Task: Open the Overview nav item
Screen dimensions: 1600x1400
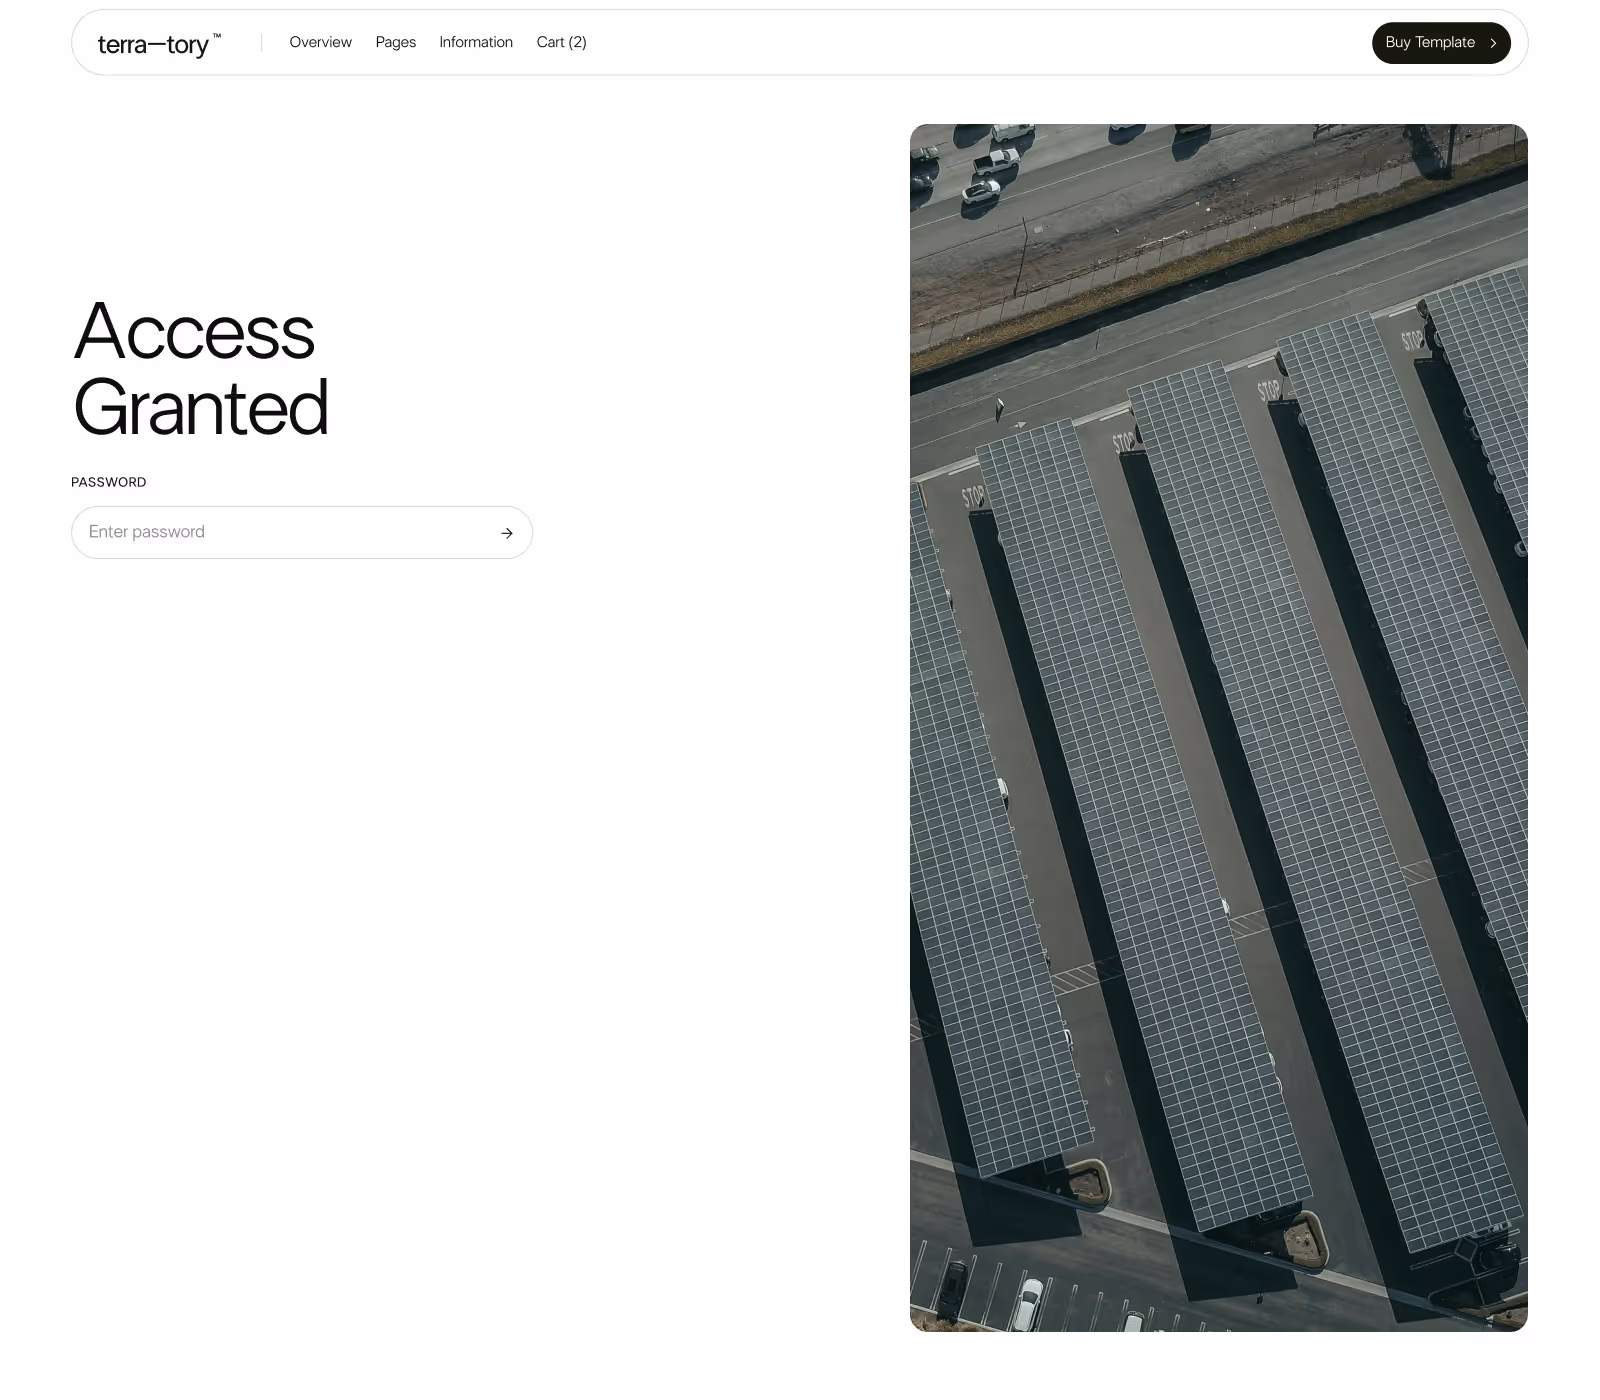Action: point(321,42)
